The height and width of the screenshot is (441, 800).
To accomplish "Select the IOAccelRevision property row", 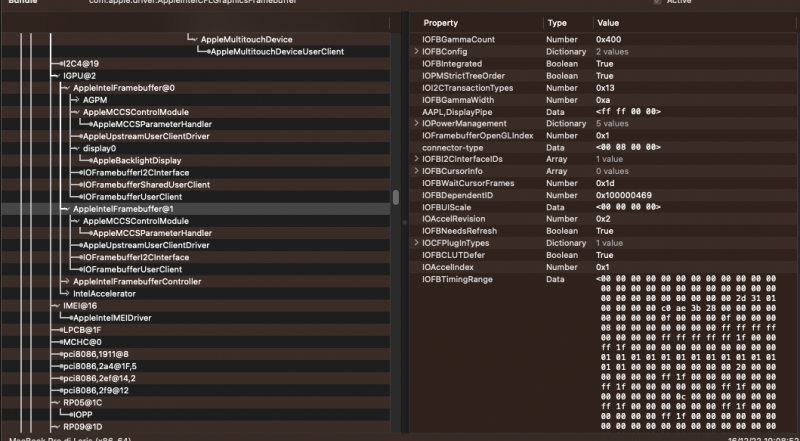I will (604, 219).
